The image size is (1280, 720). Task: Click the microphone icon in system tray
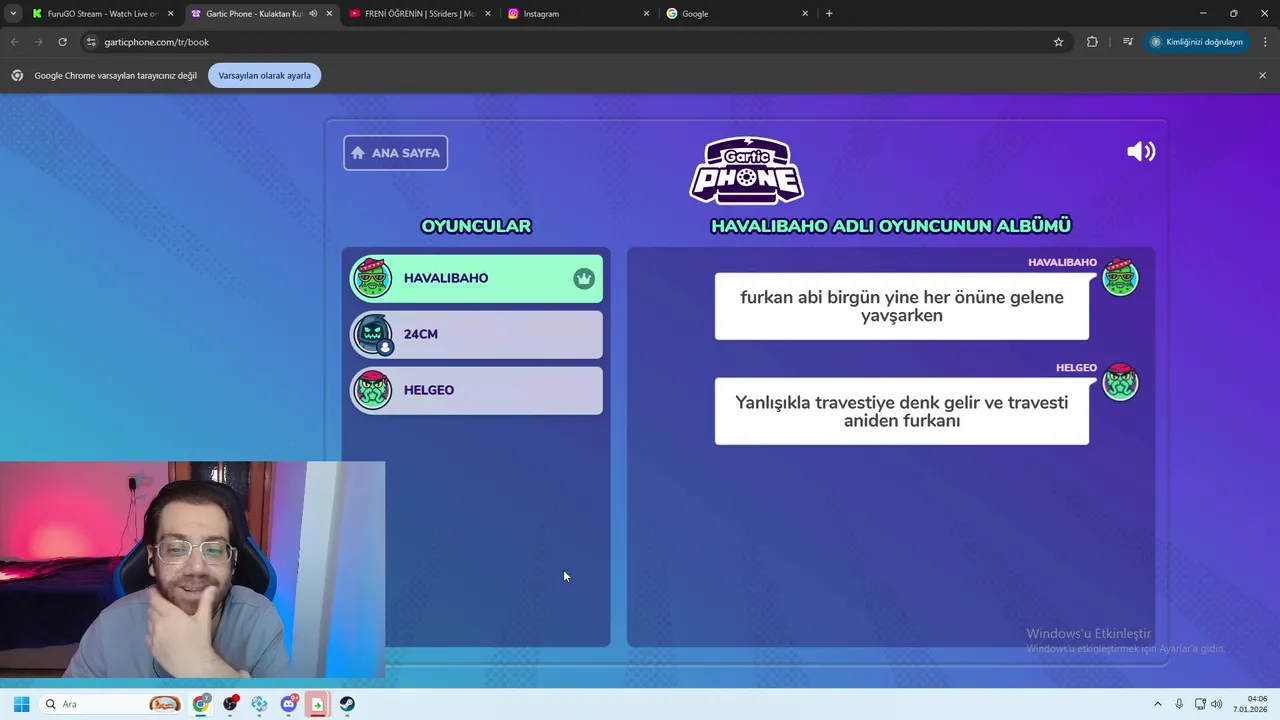pyautogui.click(x=1179, y=704)
